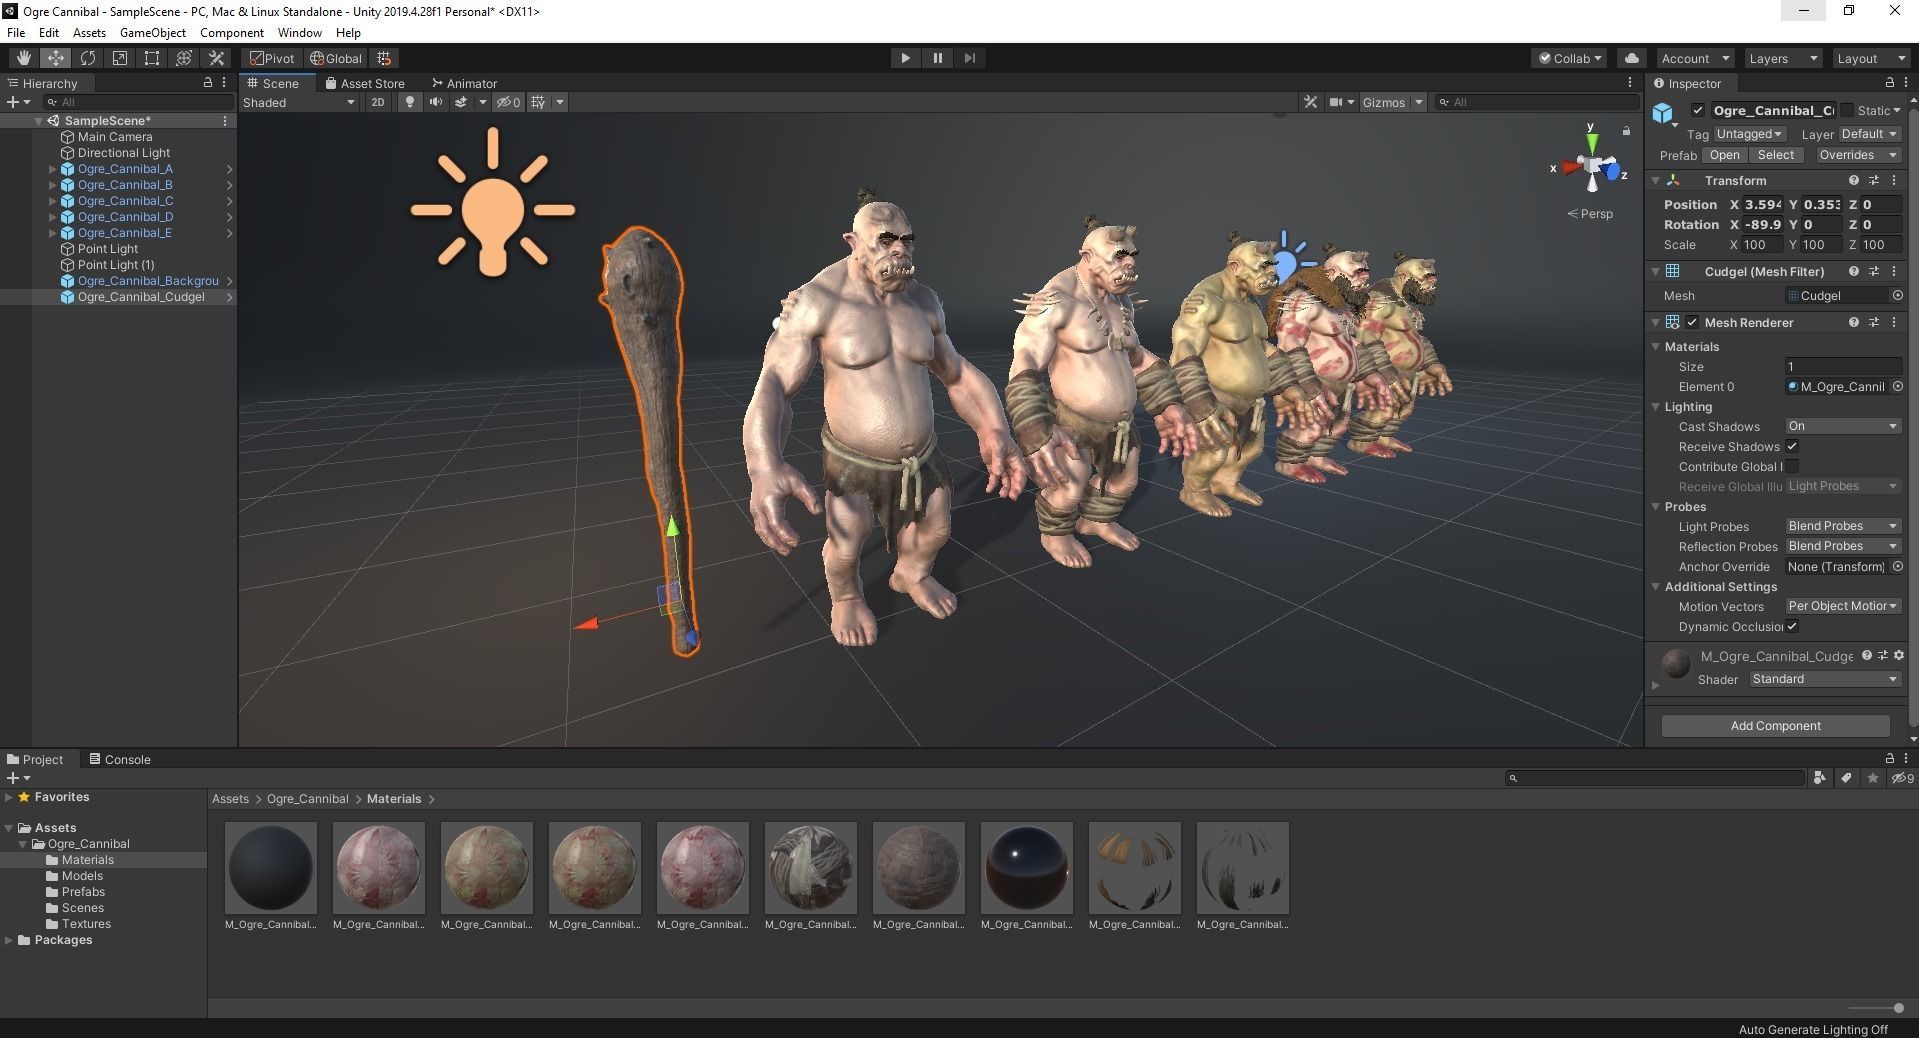Toggle favorites star in Project toolbar

click(1873, 778)
